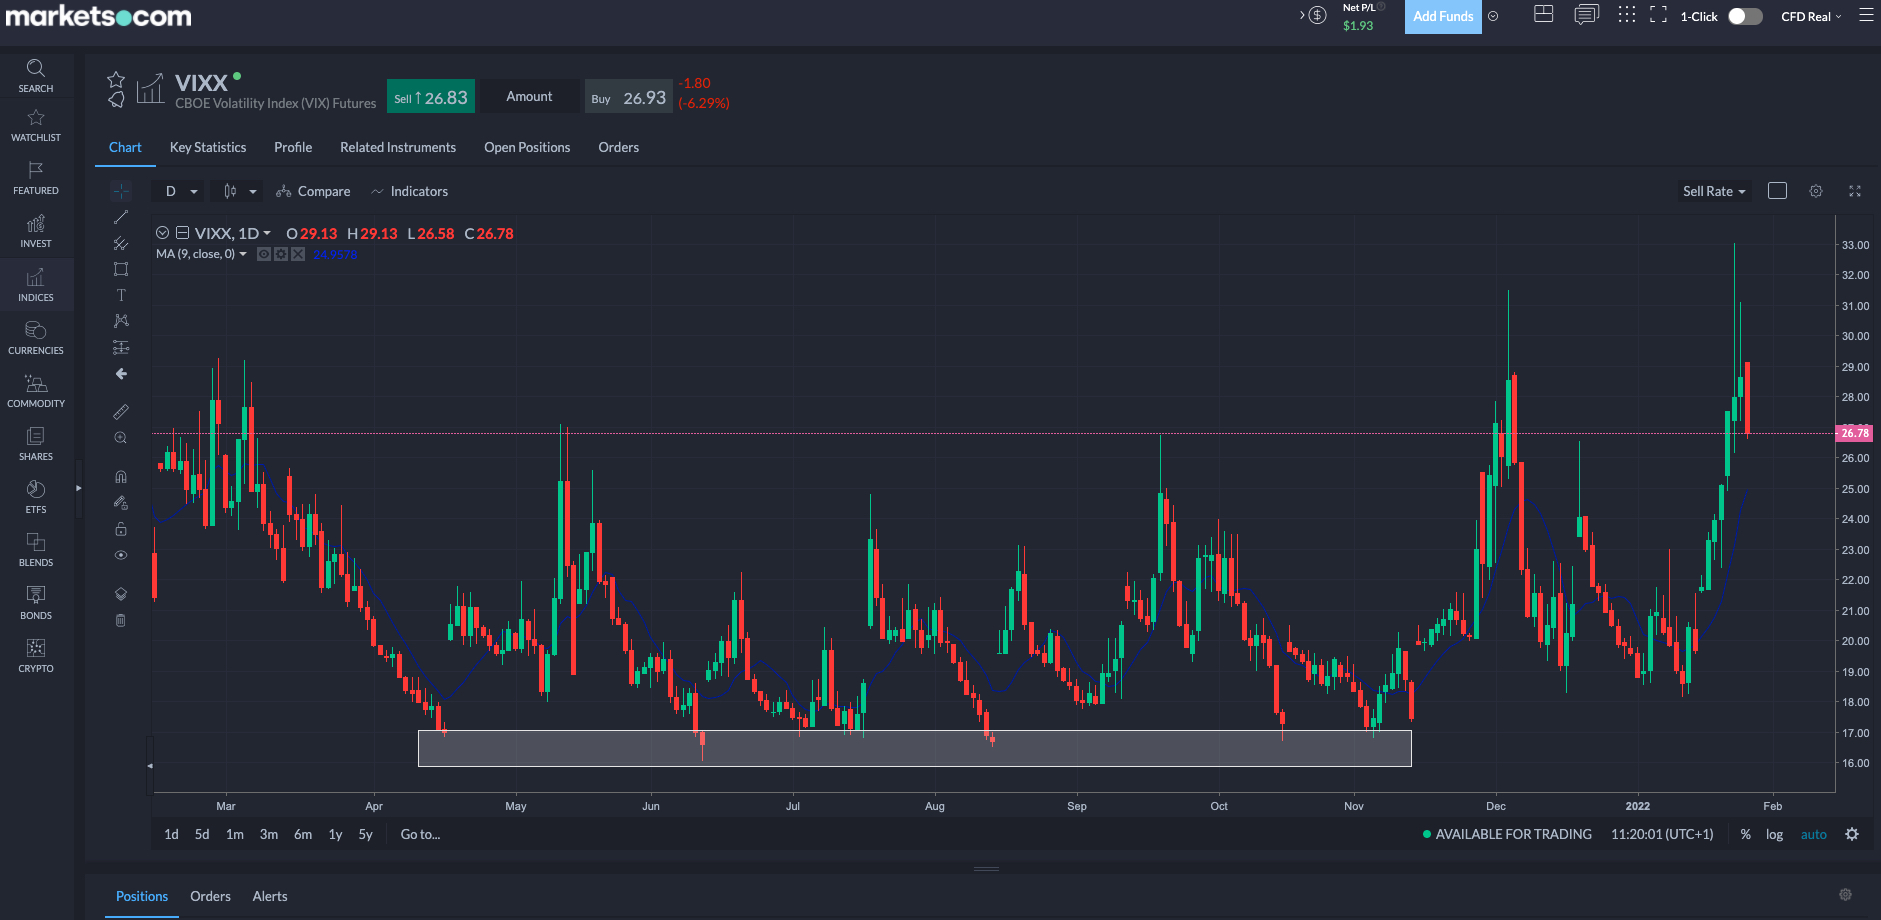Toggle lock all drawing tools
Viewport: 1881px width, 920px height.
click(x=121, y=529)
